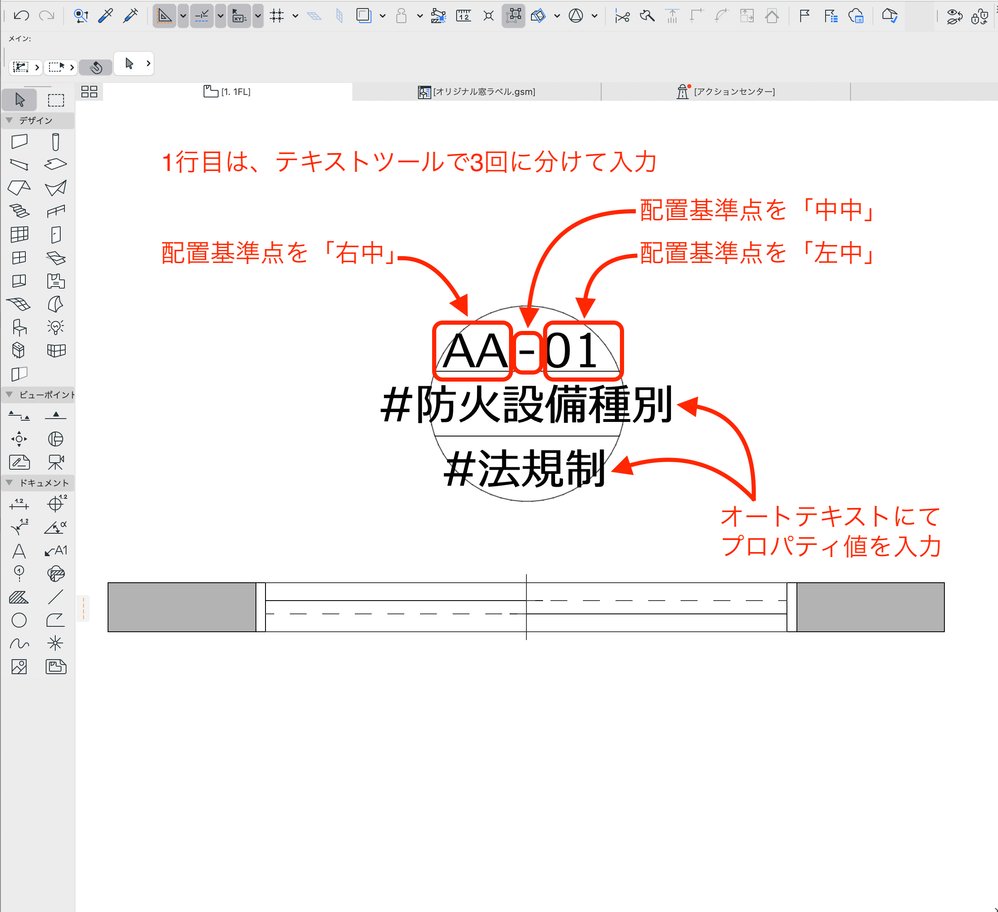The width and height of the screenshot is (998, 912).
Task: Select the Circle tool
Action: 19,620
